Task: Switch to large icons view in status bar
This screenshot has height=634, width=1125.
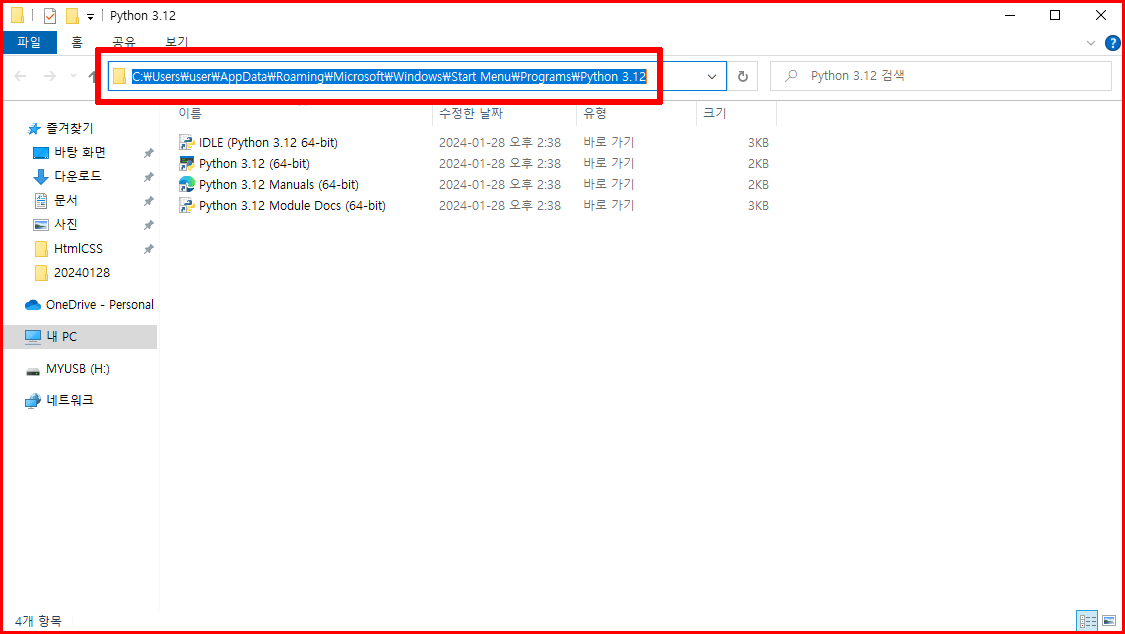Action: 1108,621
